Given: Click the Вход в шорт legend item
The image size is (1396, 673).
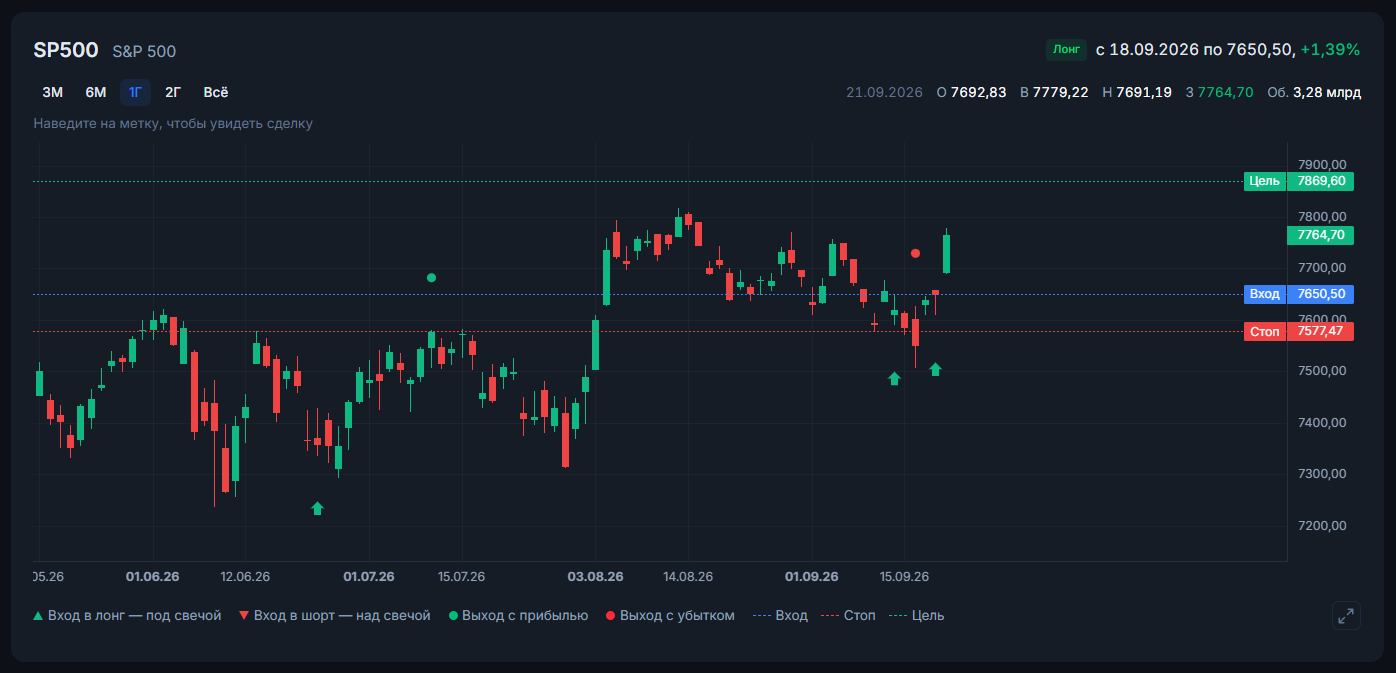Looking at the screenshot, I should point(334,615).
